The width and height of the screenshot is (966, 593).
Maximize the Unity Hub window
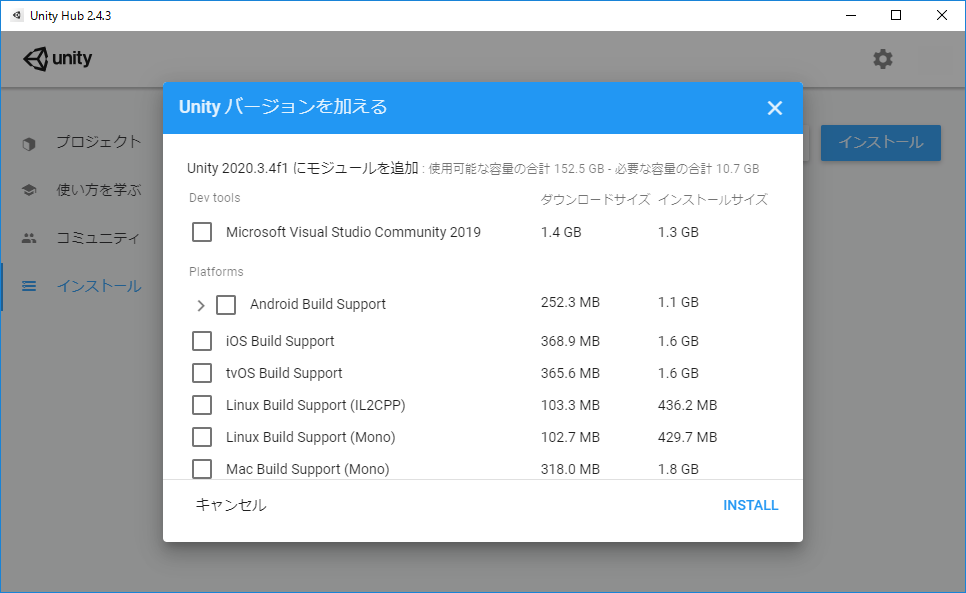pyautogui.click(x=896, y=15)
